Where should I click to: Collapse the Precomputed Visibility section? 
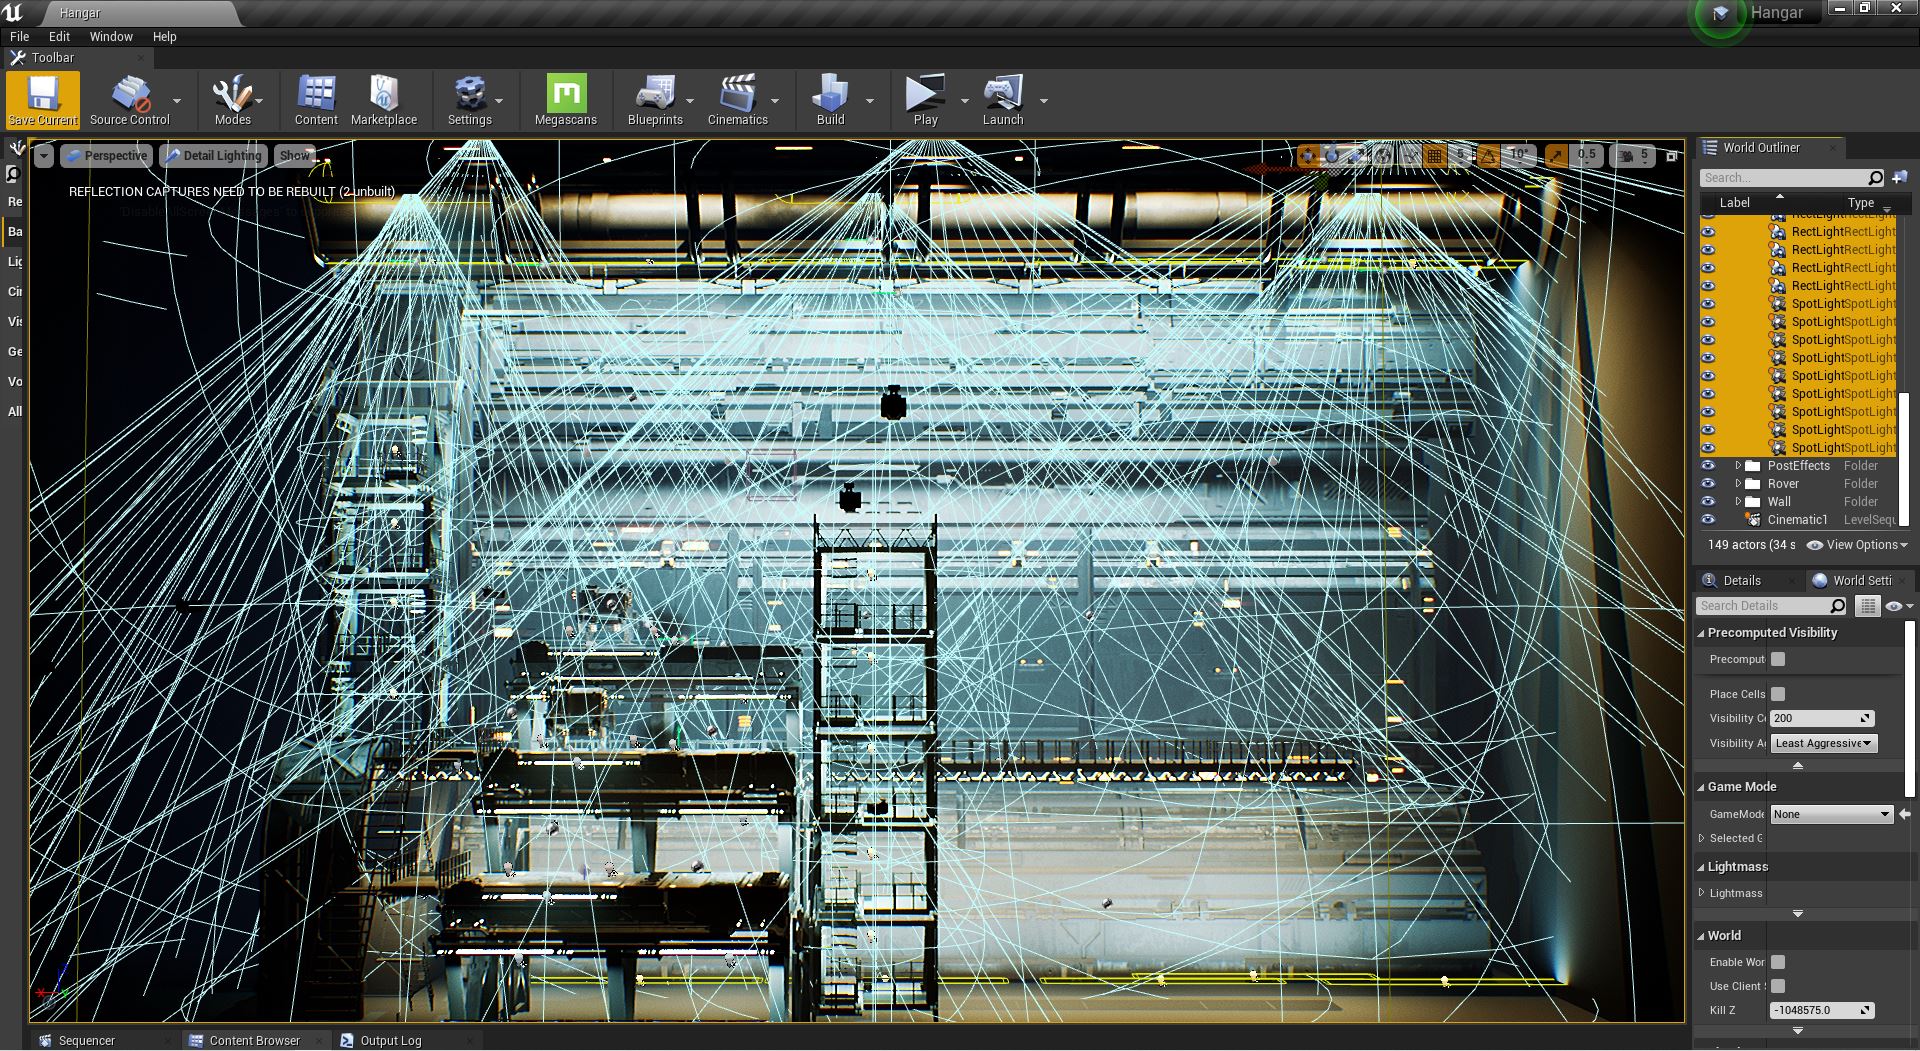(x=1701, y=633)
